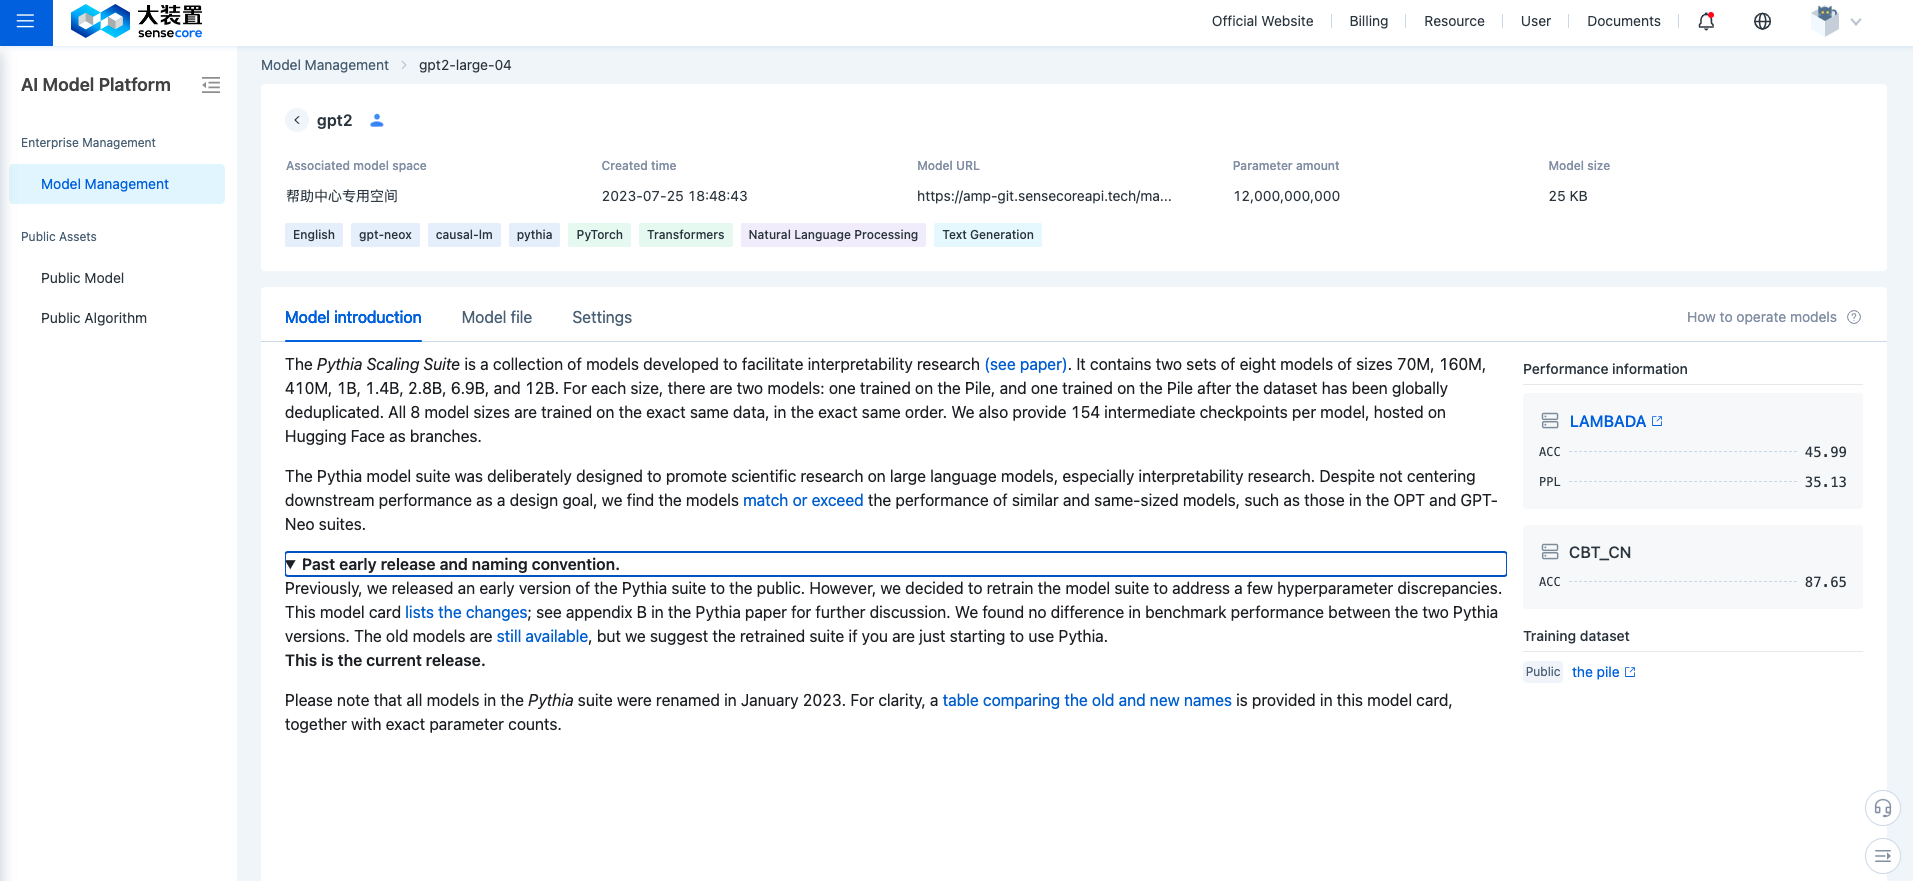This screenshot has height=881, width=1913.
Task: Open the Settings tab
Action: (602, 317)
